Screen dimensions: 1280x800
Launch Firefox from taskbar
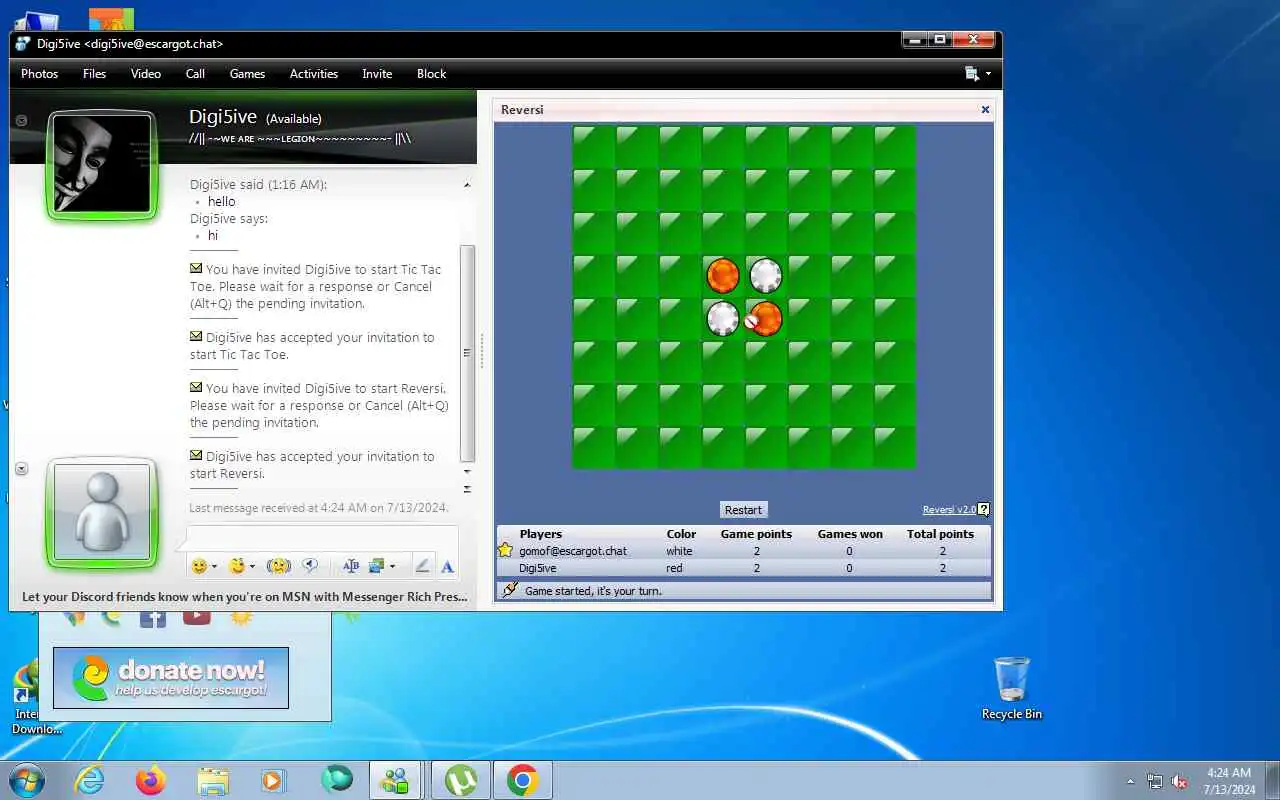(x=151, y=780)
